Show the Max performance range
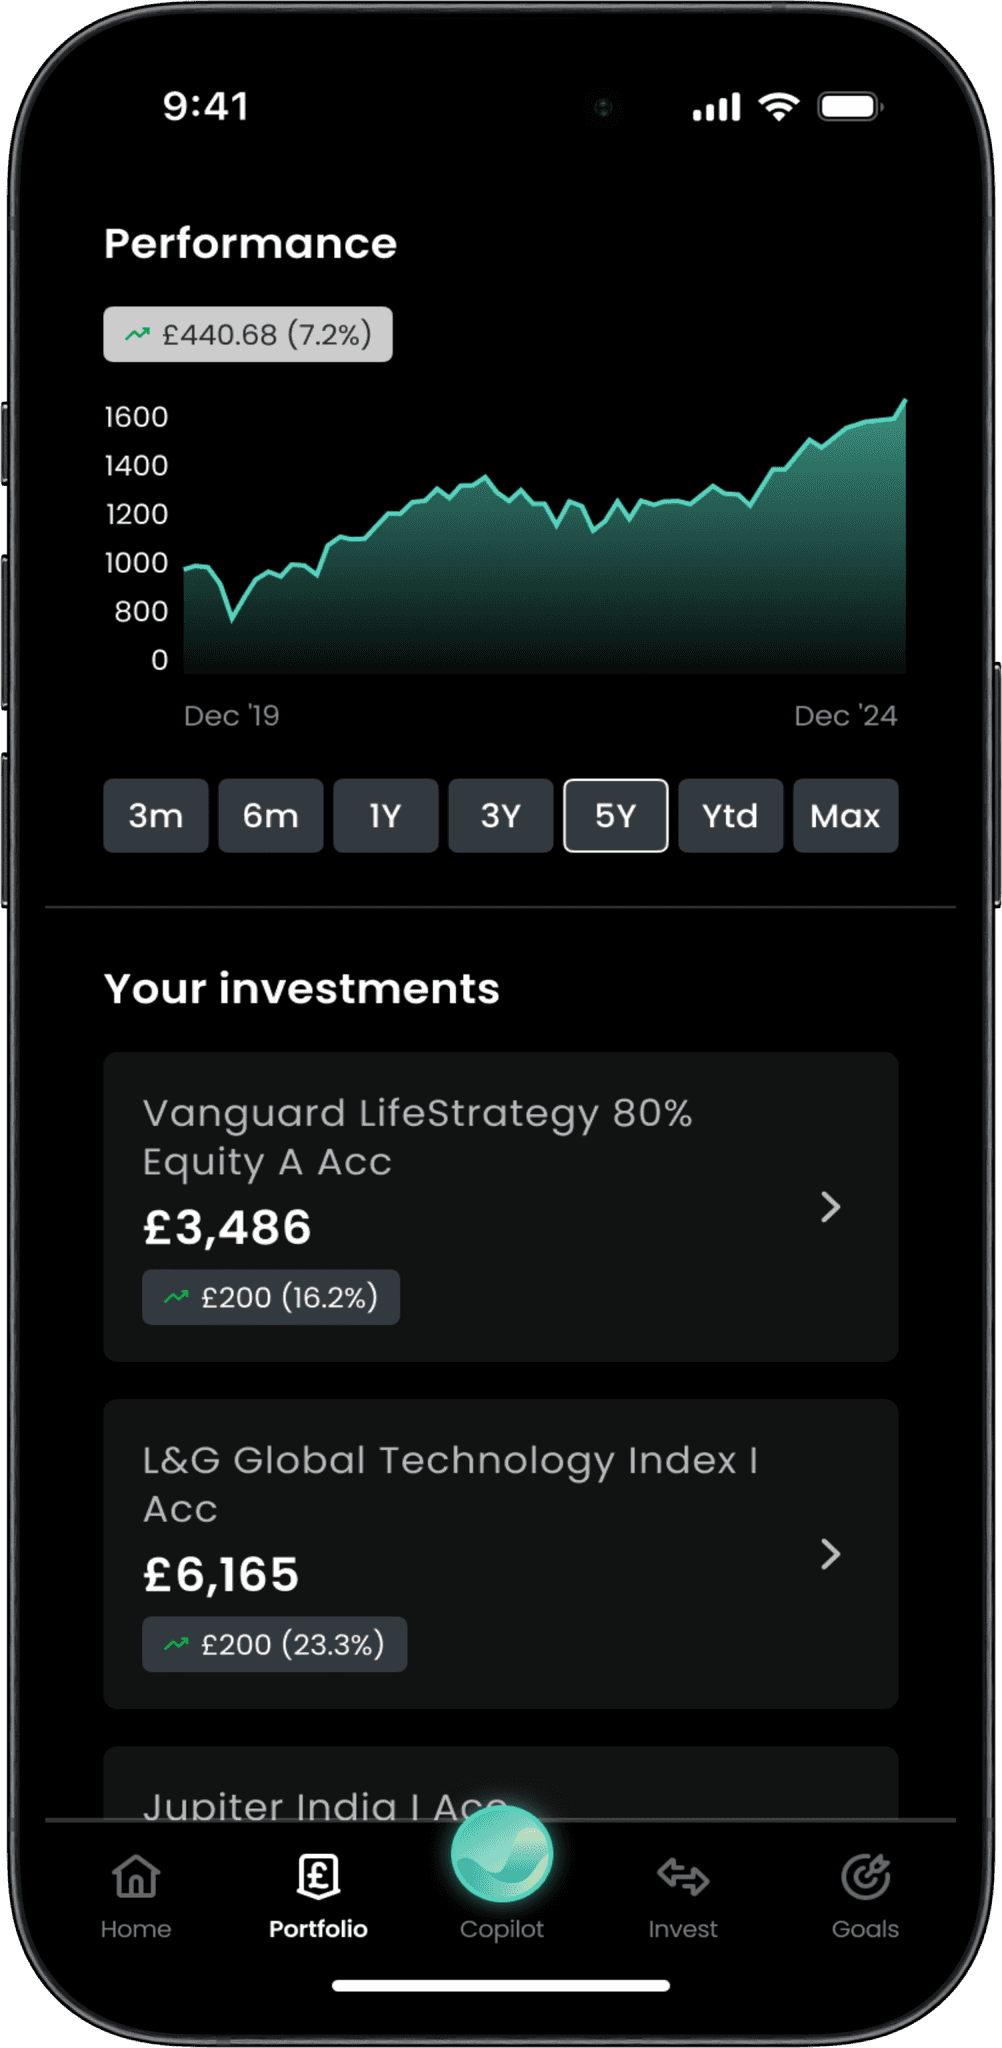The height and width of the screenshot is (2048, 1002). pos(846,816)
